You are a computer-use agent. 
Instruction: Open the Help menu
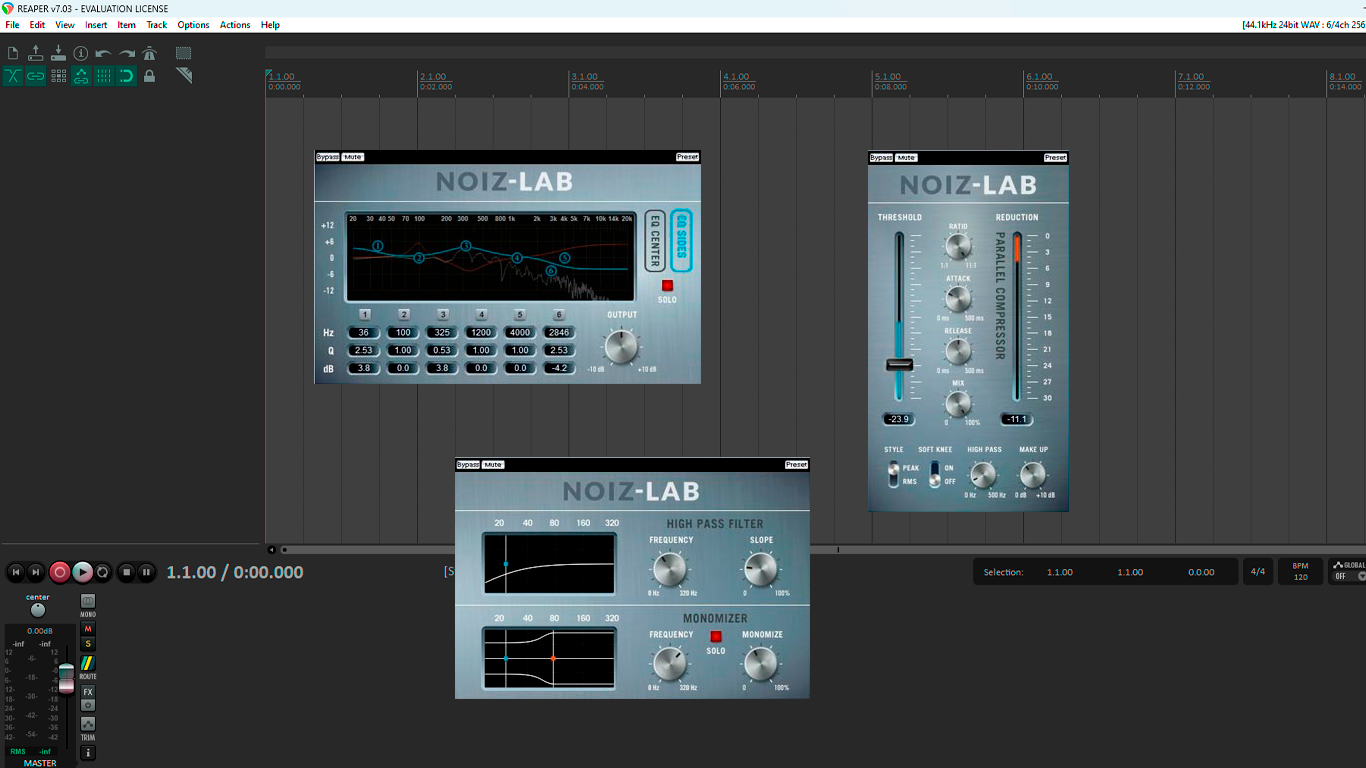point(270,25)
